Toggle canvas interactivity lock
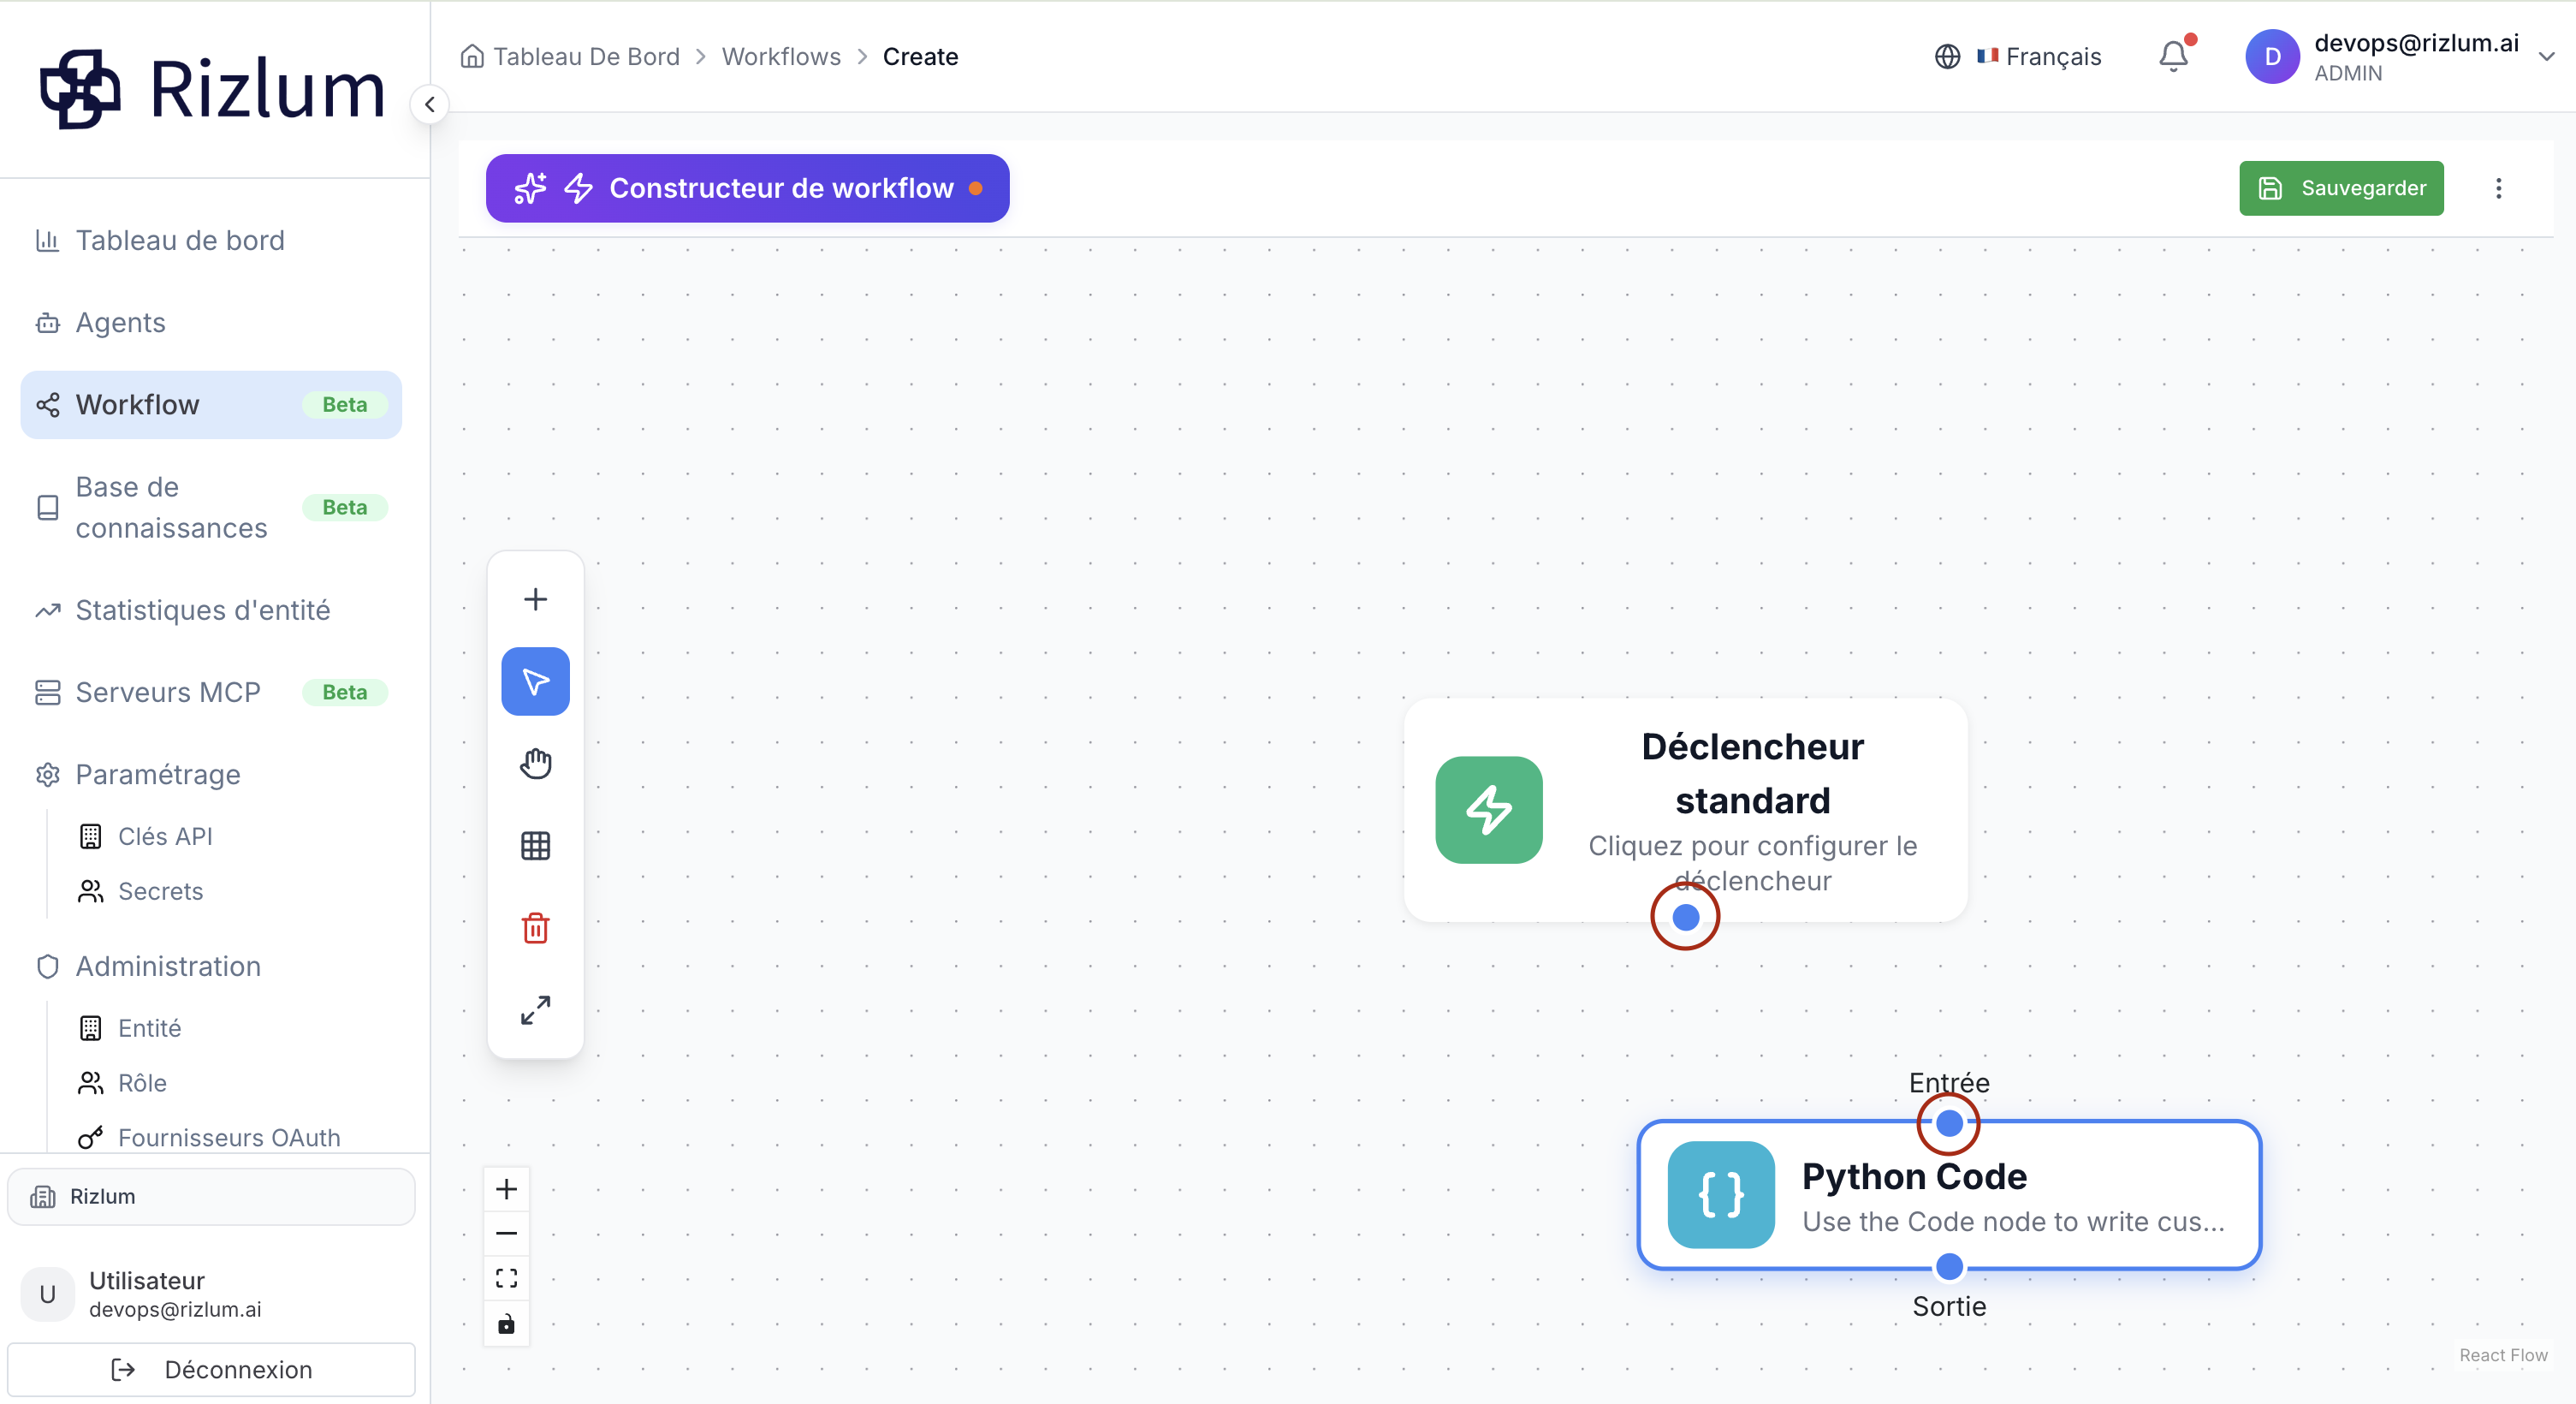The width and height of the screenshot is (2576, 1404). coord(507,1324)
